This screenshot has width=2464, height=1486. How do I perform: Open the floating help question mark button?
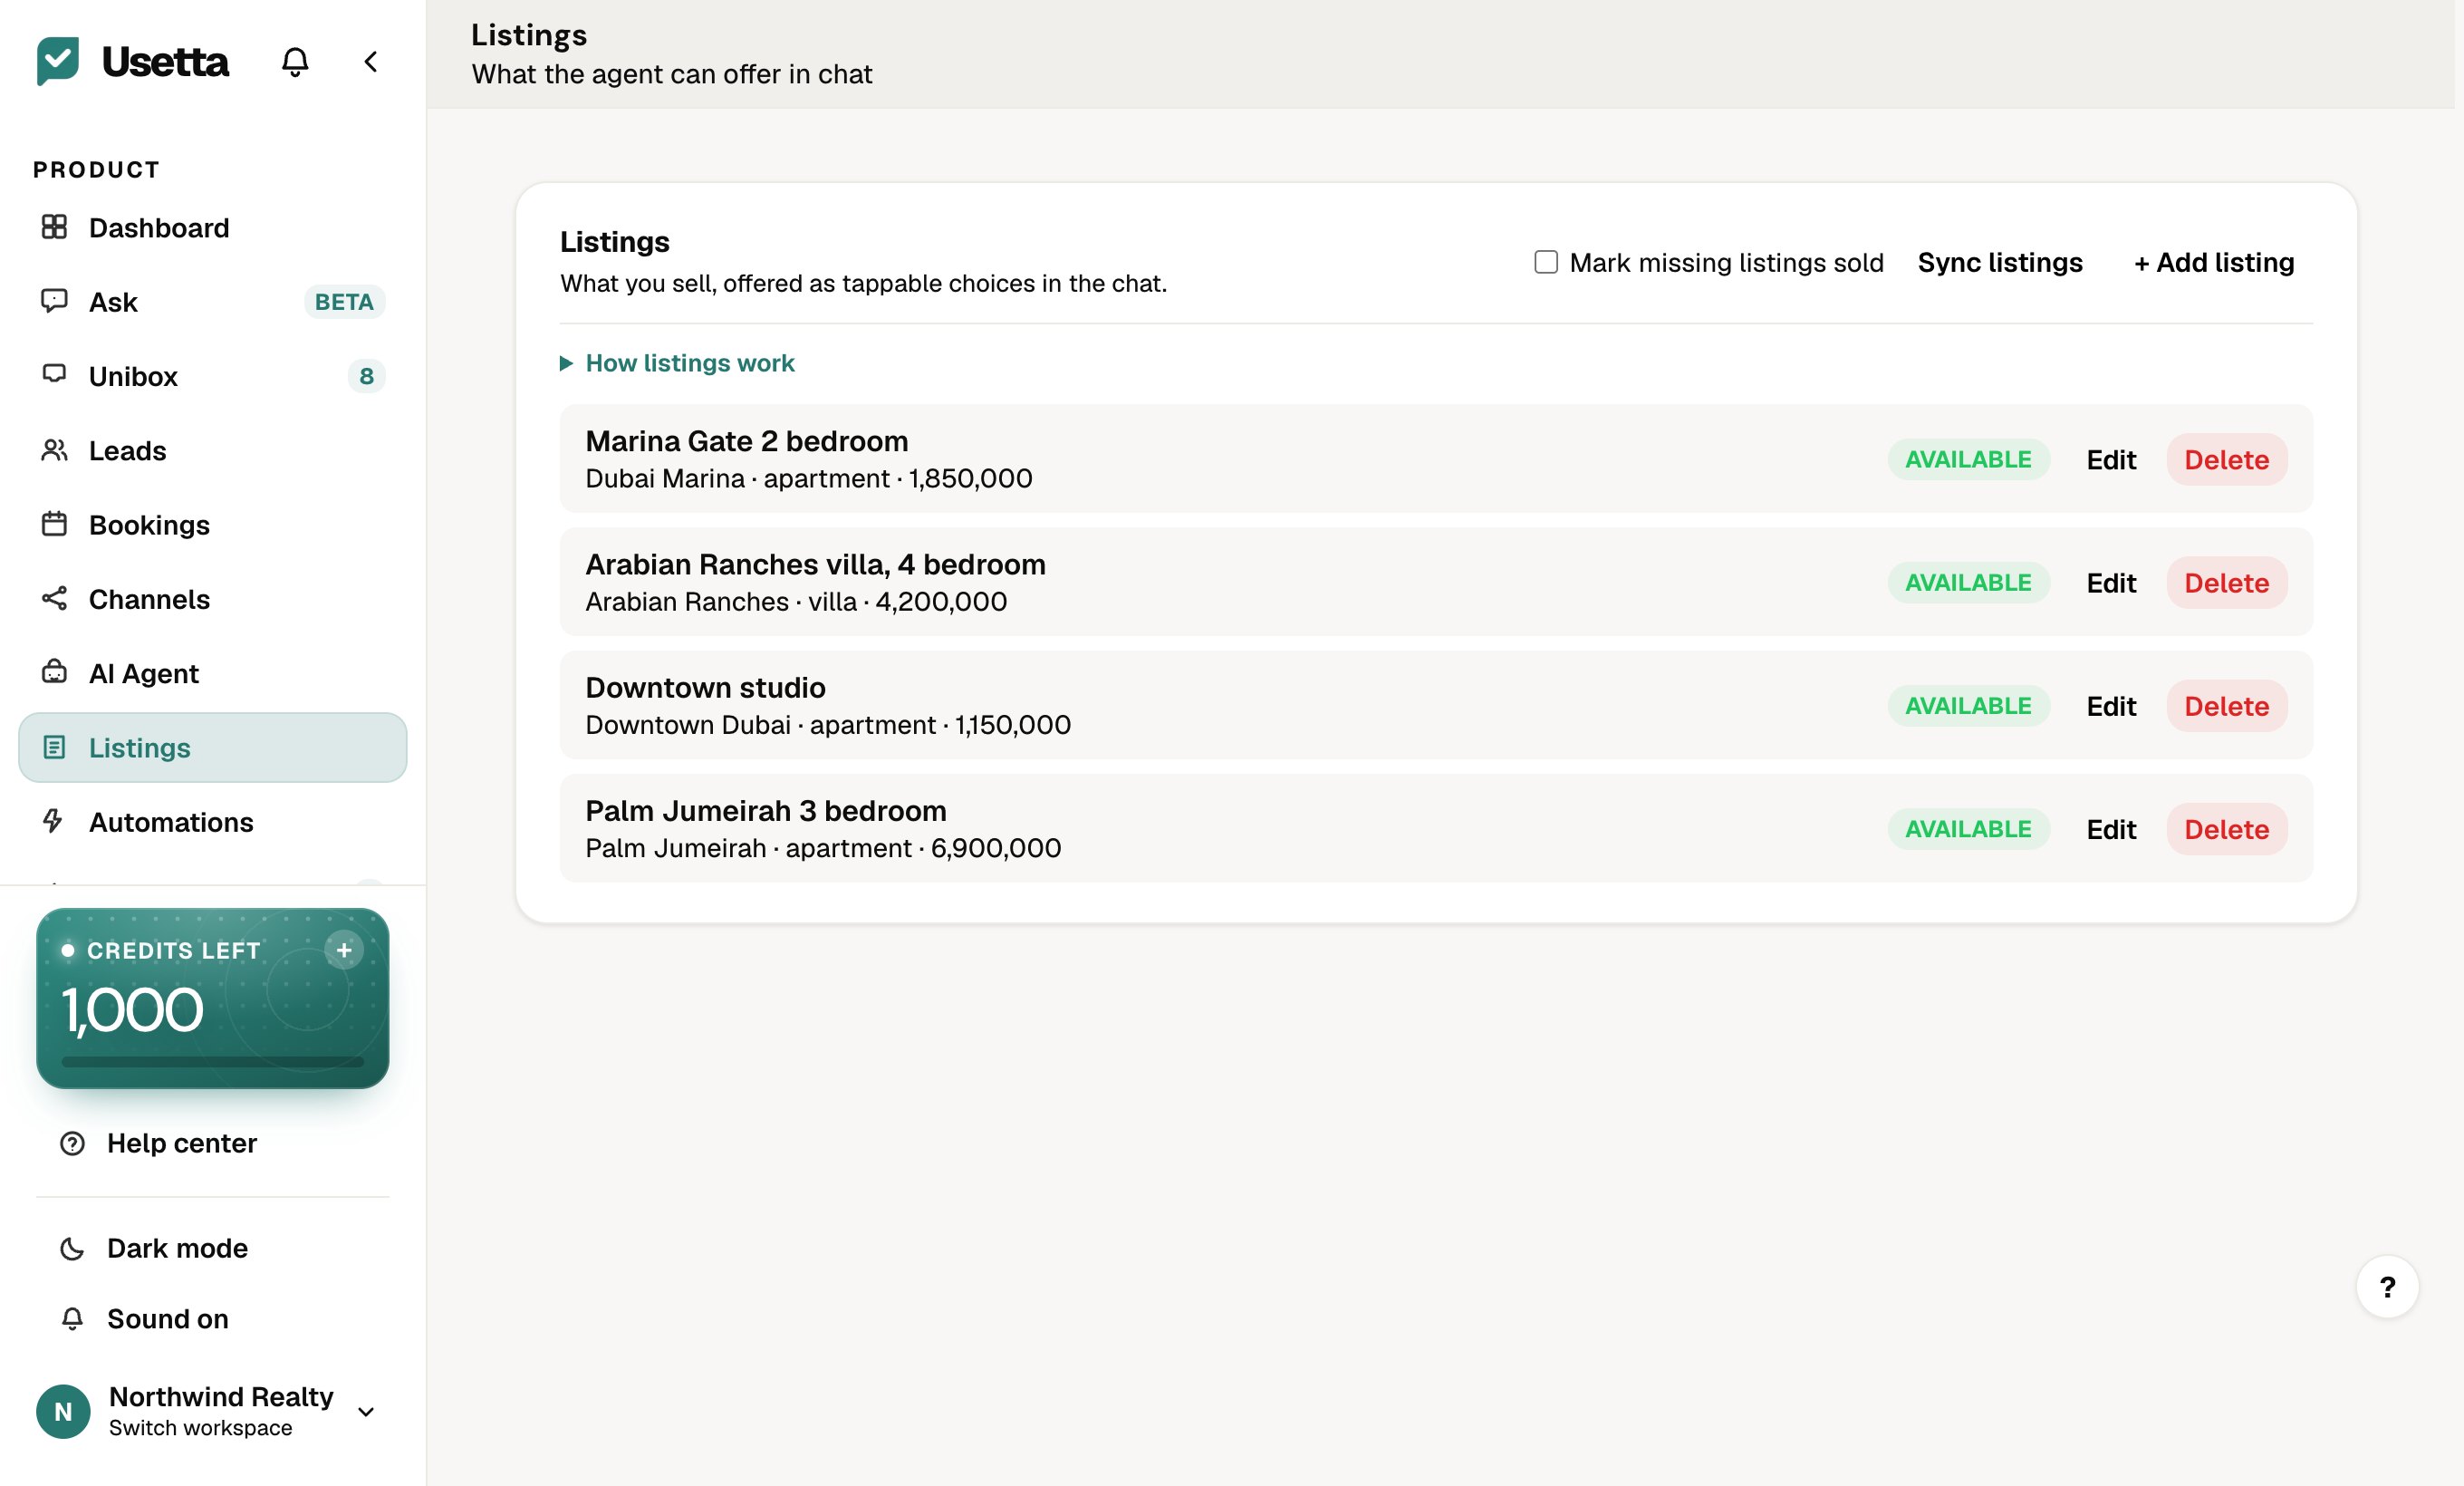(2387, 1287)
